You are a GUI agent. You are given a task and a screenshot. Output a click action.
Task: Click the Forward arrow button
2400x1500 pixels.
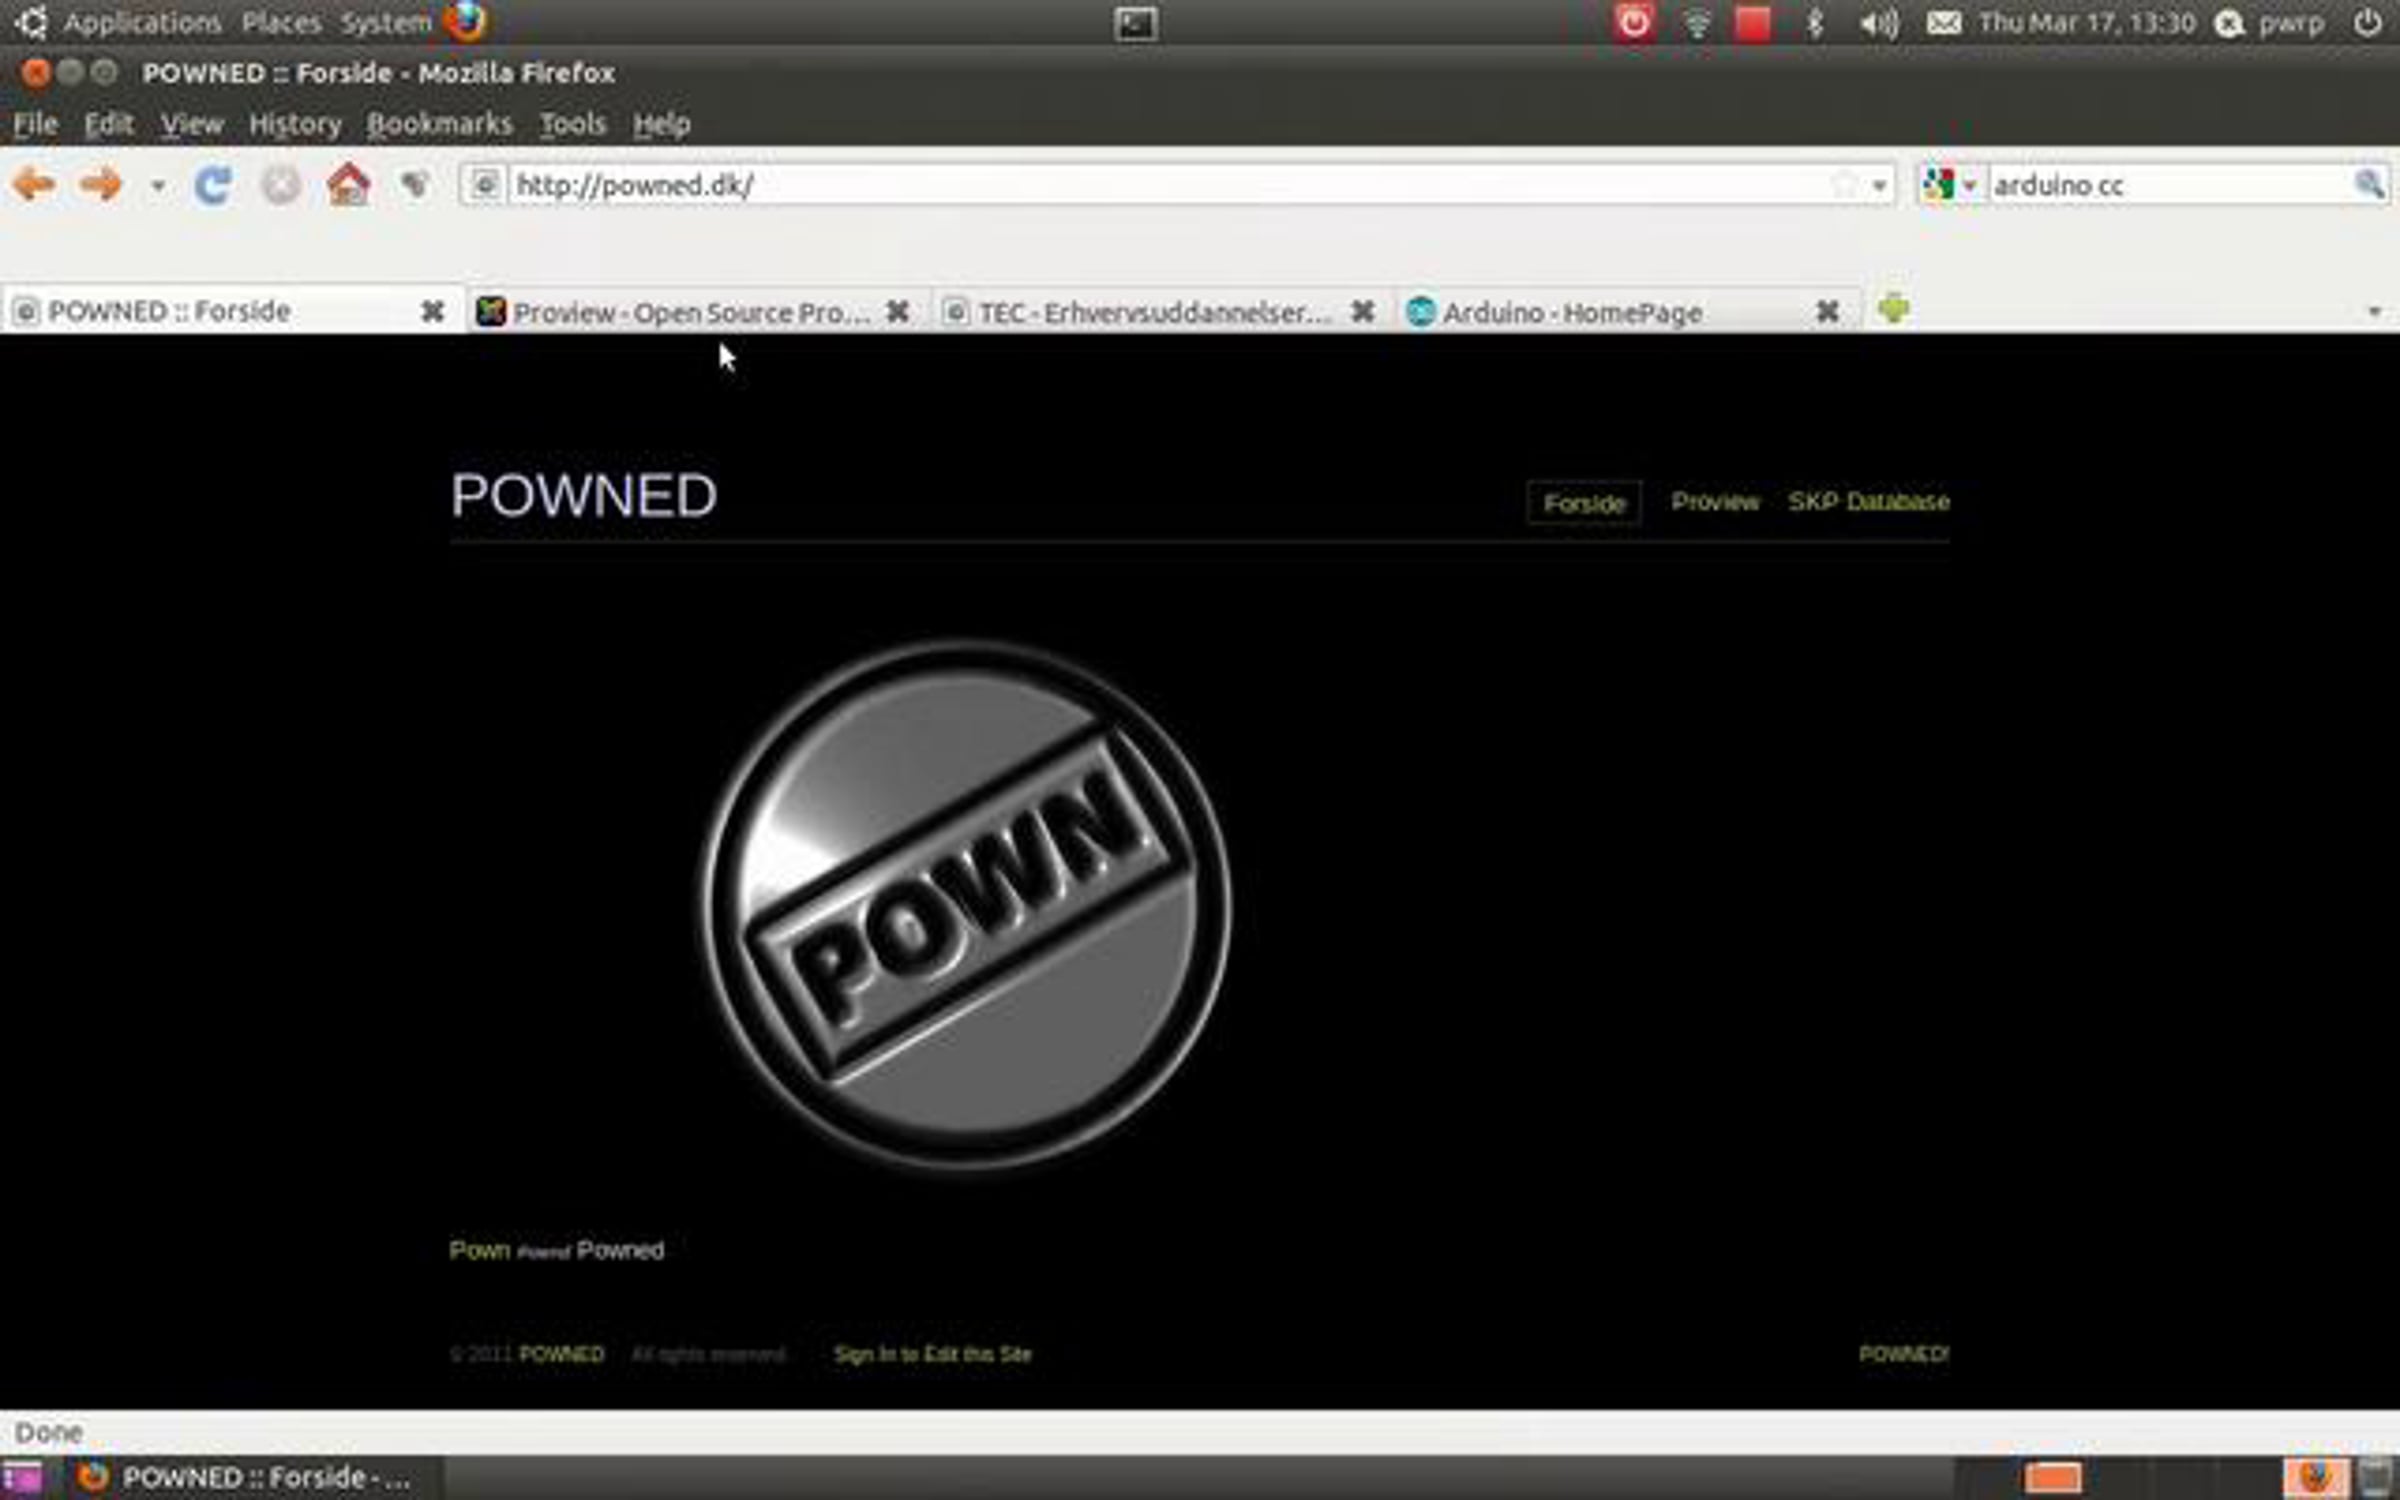pos(100,185)
